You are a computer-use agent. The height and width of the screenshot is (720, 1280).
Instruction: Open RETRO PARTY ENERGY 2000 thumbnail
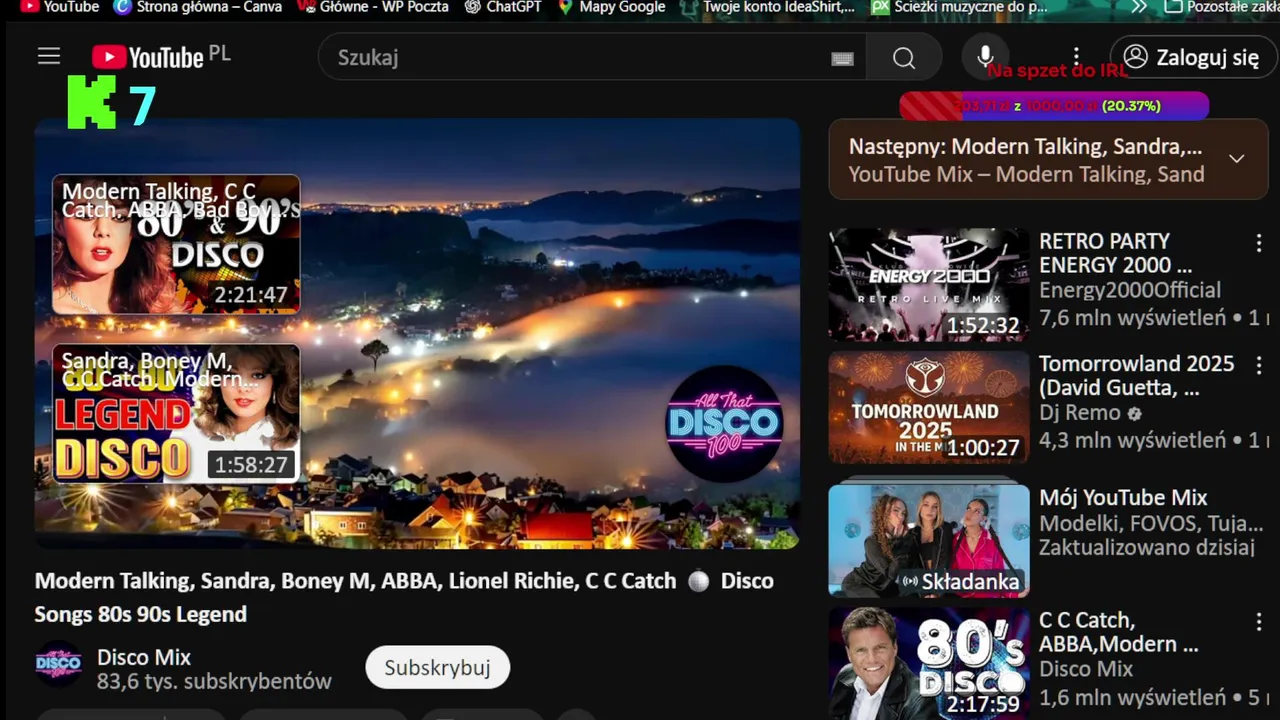(929, 285)
